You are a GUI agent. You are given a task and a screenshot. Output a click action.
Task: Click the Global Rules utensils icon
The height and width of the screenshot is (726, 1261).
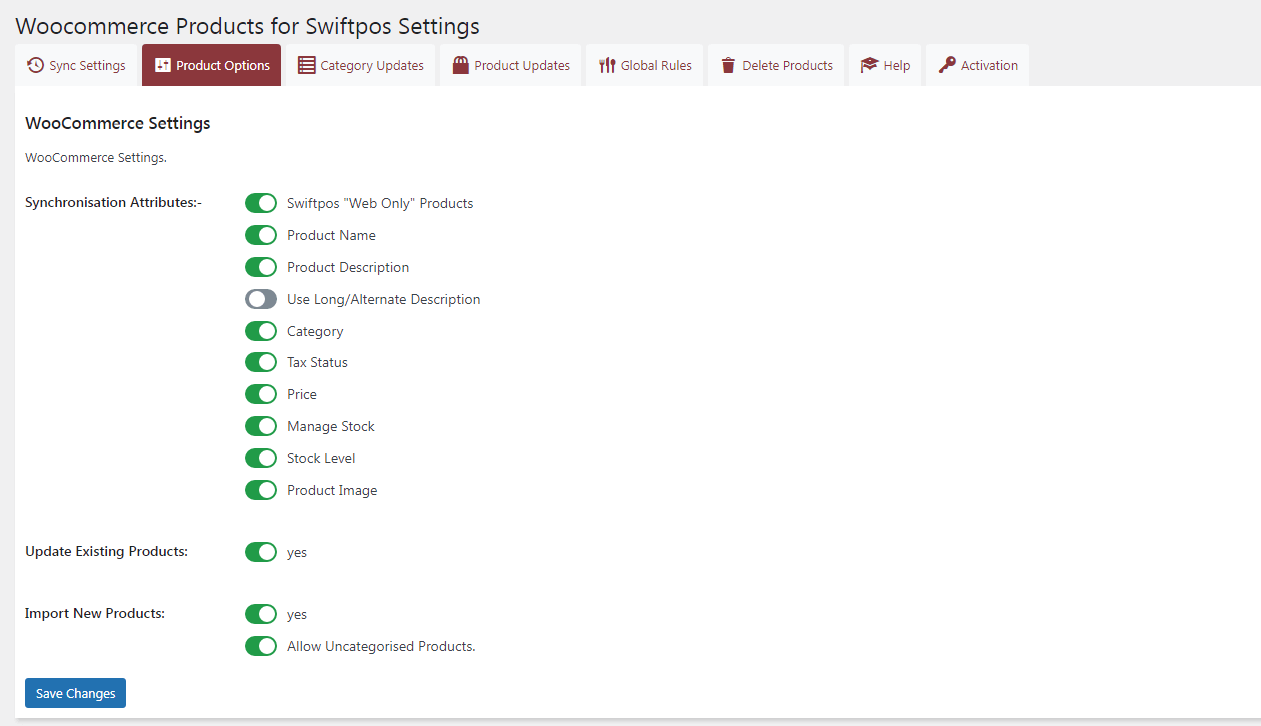tap(607, 65)
